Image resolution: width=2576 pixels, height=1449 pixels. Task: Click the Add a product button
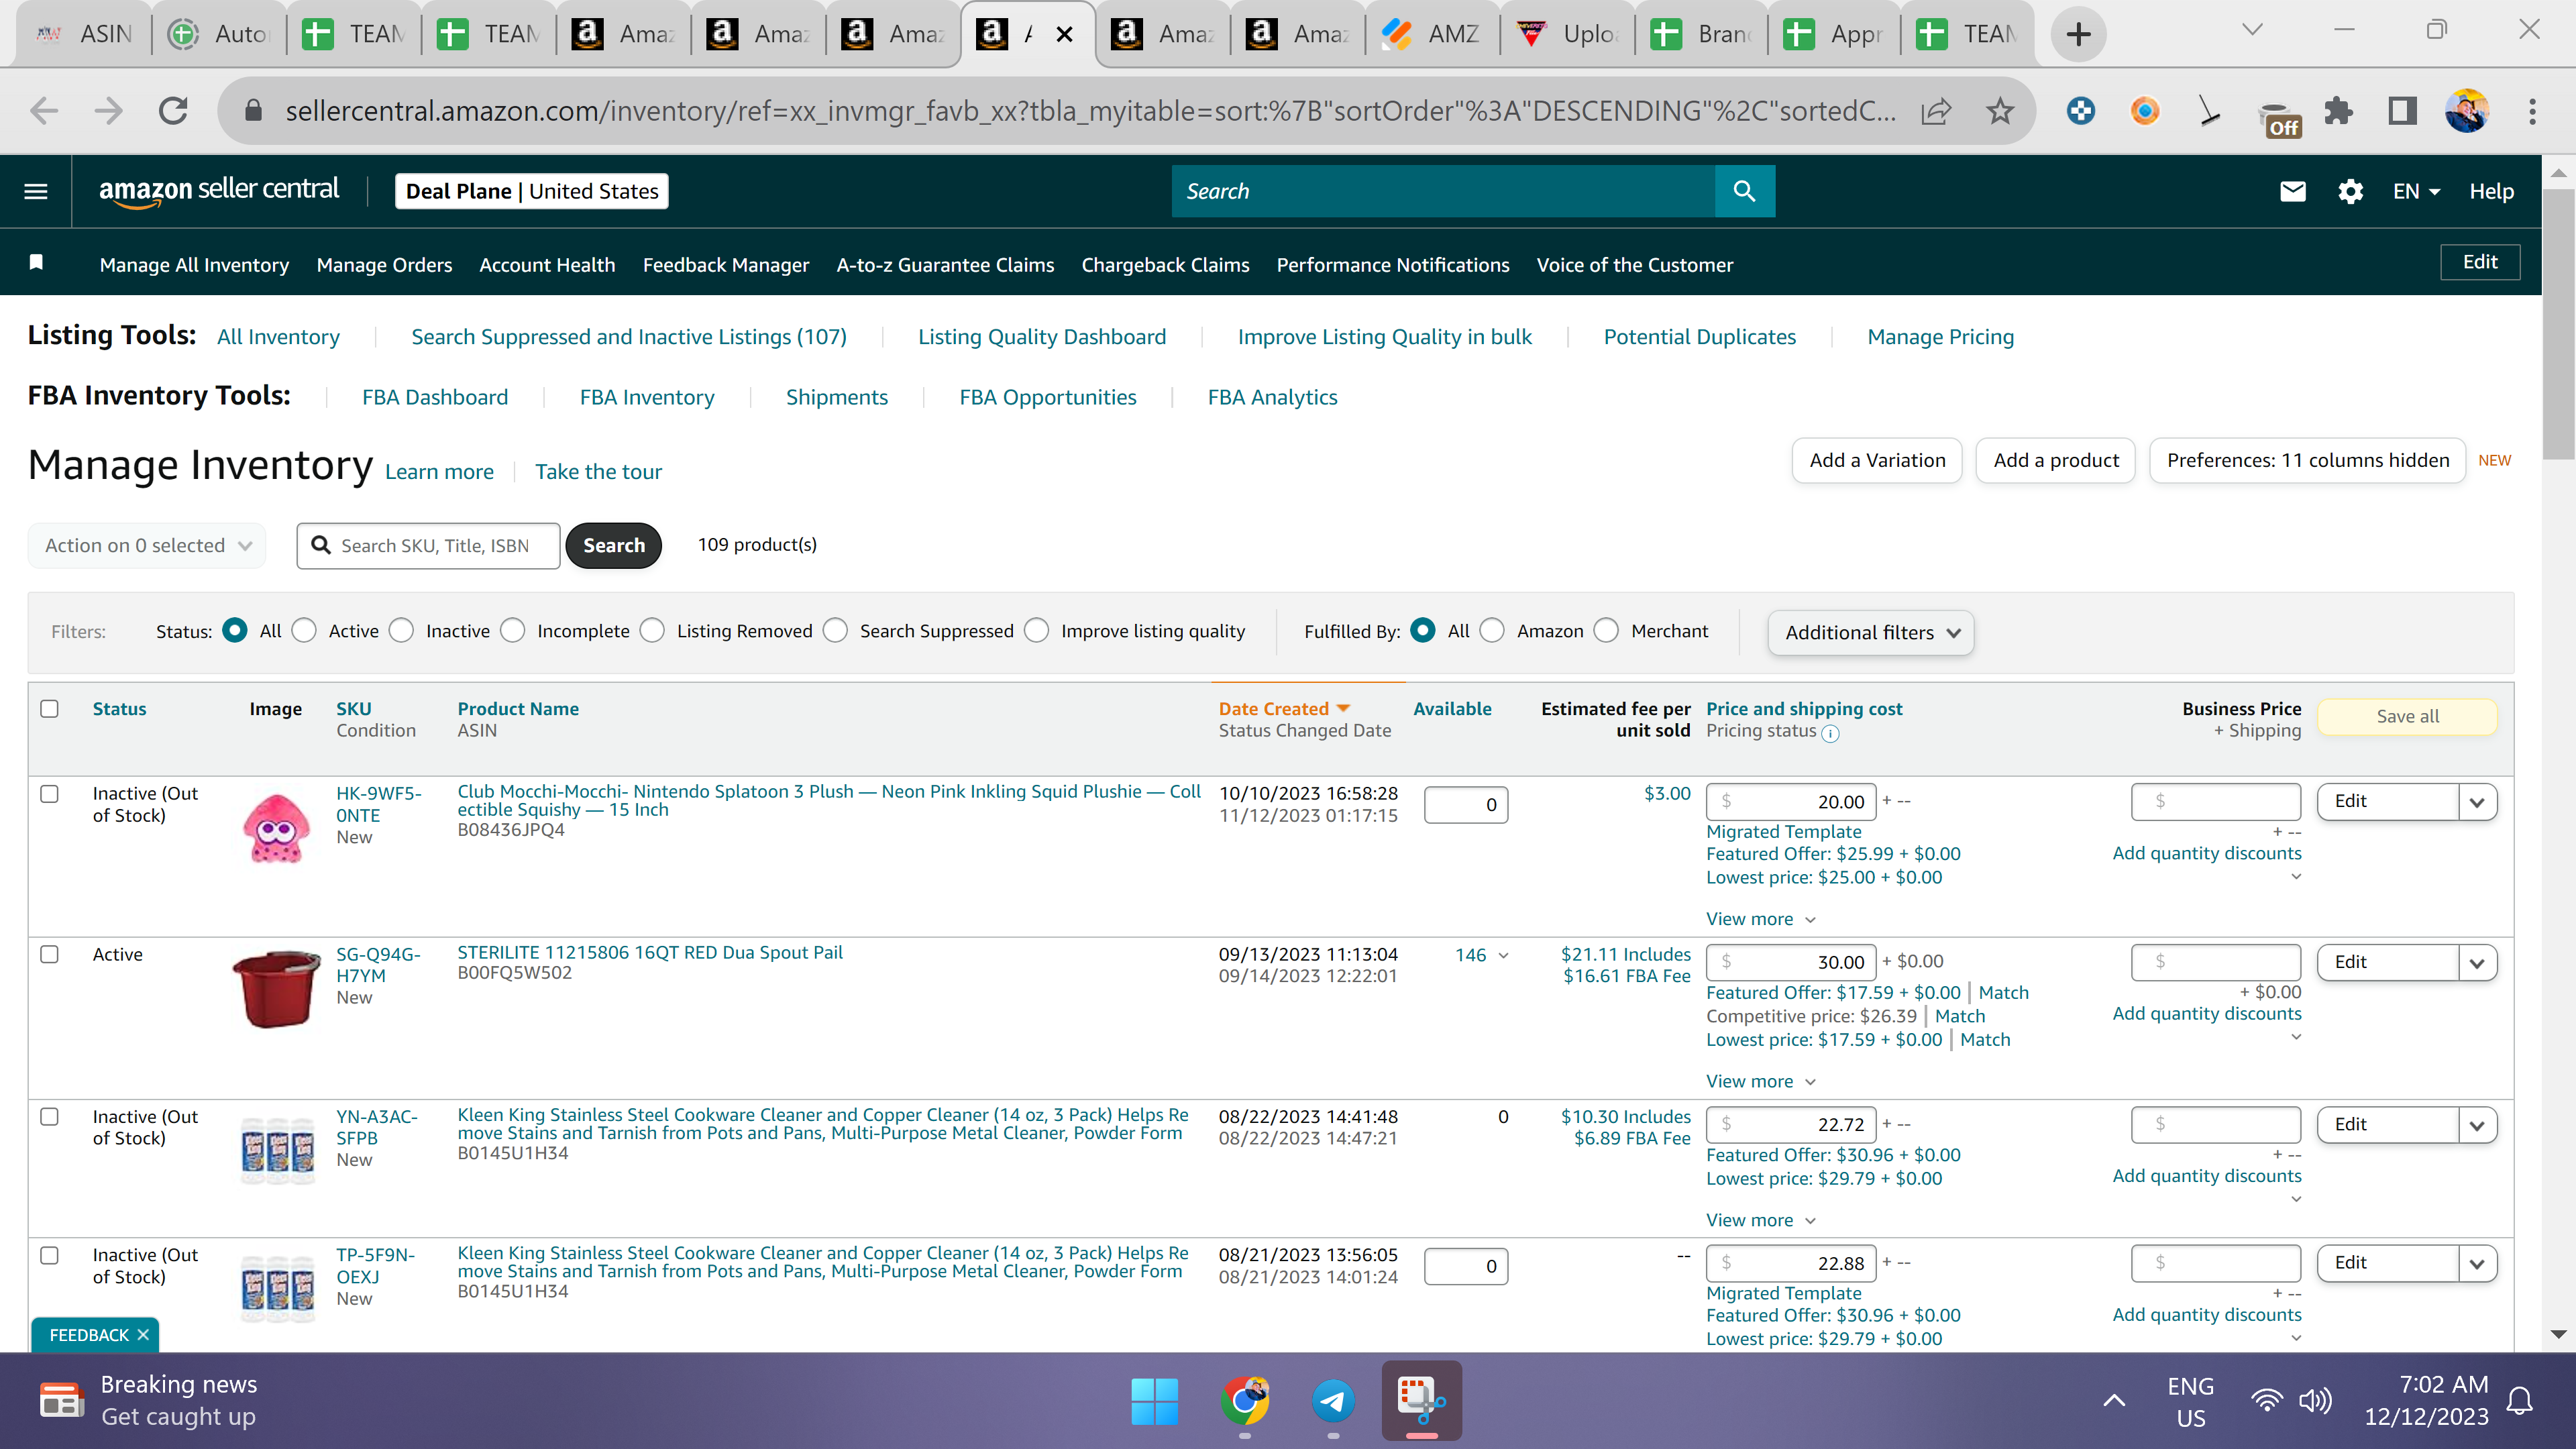[2056, 460]
